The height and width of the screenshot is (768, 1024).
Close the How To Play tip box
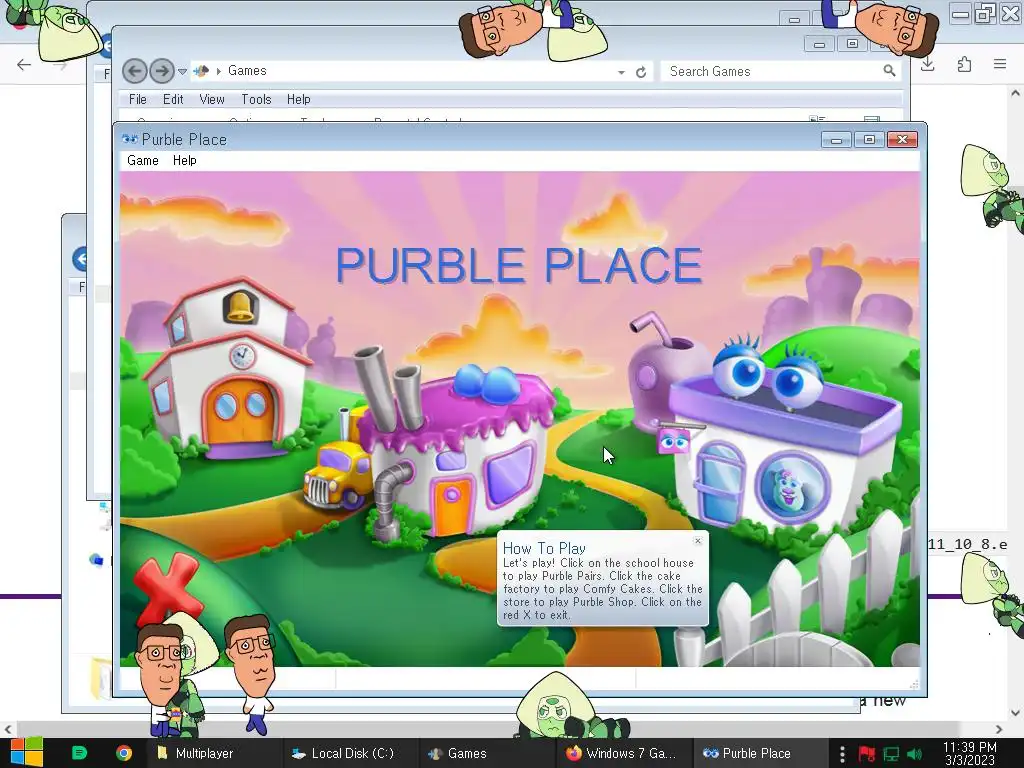[x=697, y=541]
